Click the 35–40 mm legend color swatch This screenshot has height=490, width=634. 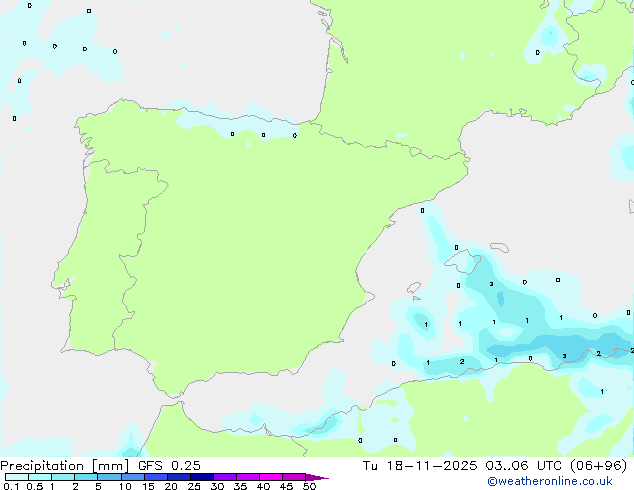tap(248, 477)
